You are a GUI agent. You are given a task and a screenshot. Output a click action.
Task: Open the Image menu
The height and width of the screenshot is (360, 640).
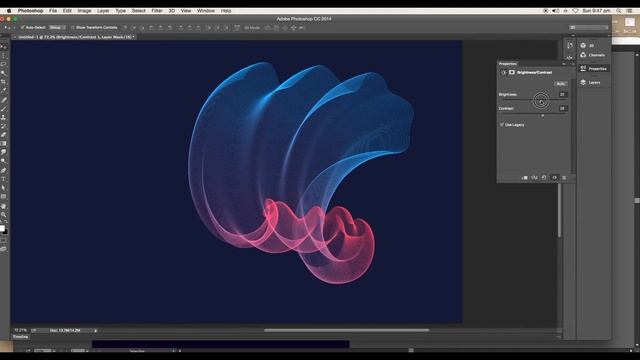pos(84,11)
